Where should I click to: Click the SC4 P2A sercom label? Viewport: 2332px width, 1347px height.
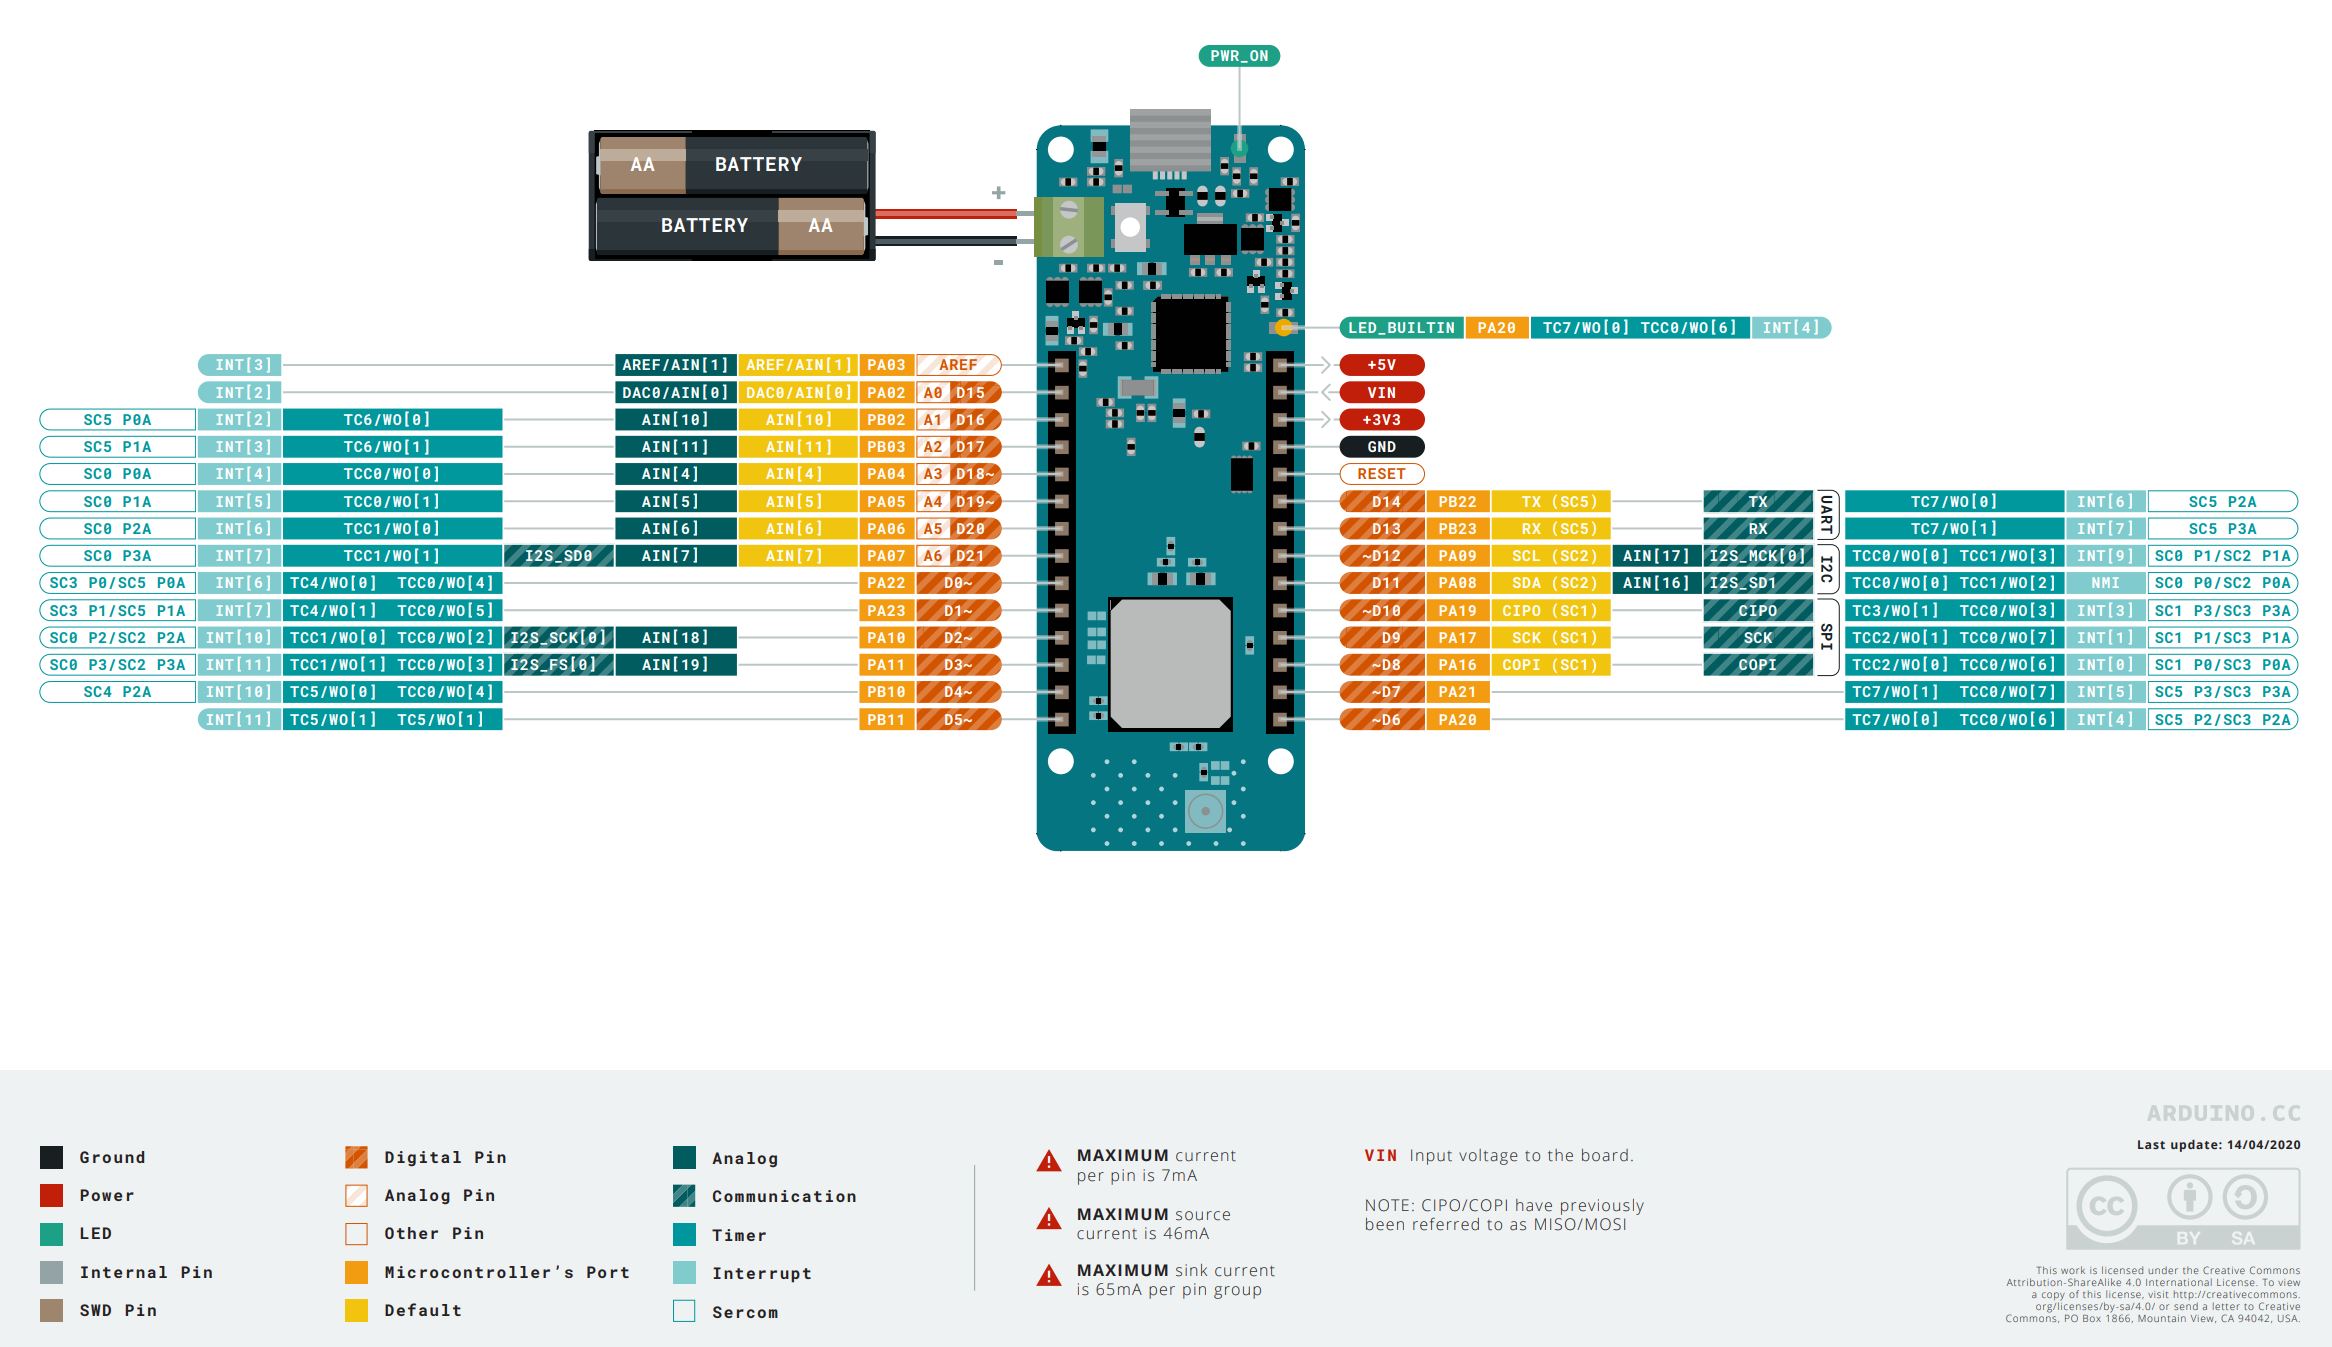click(x=117, y=692)
